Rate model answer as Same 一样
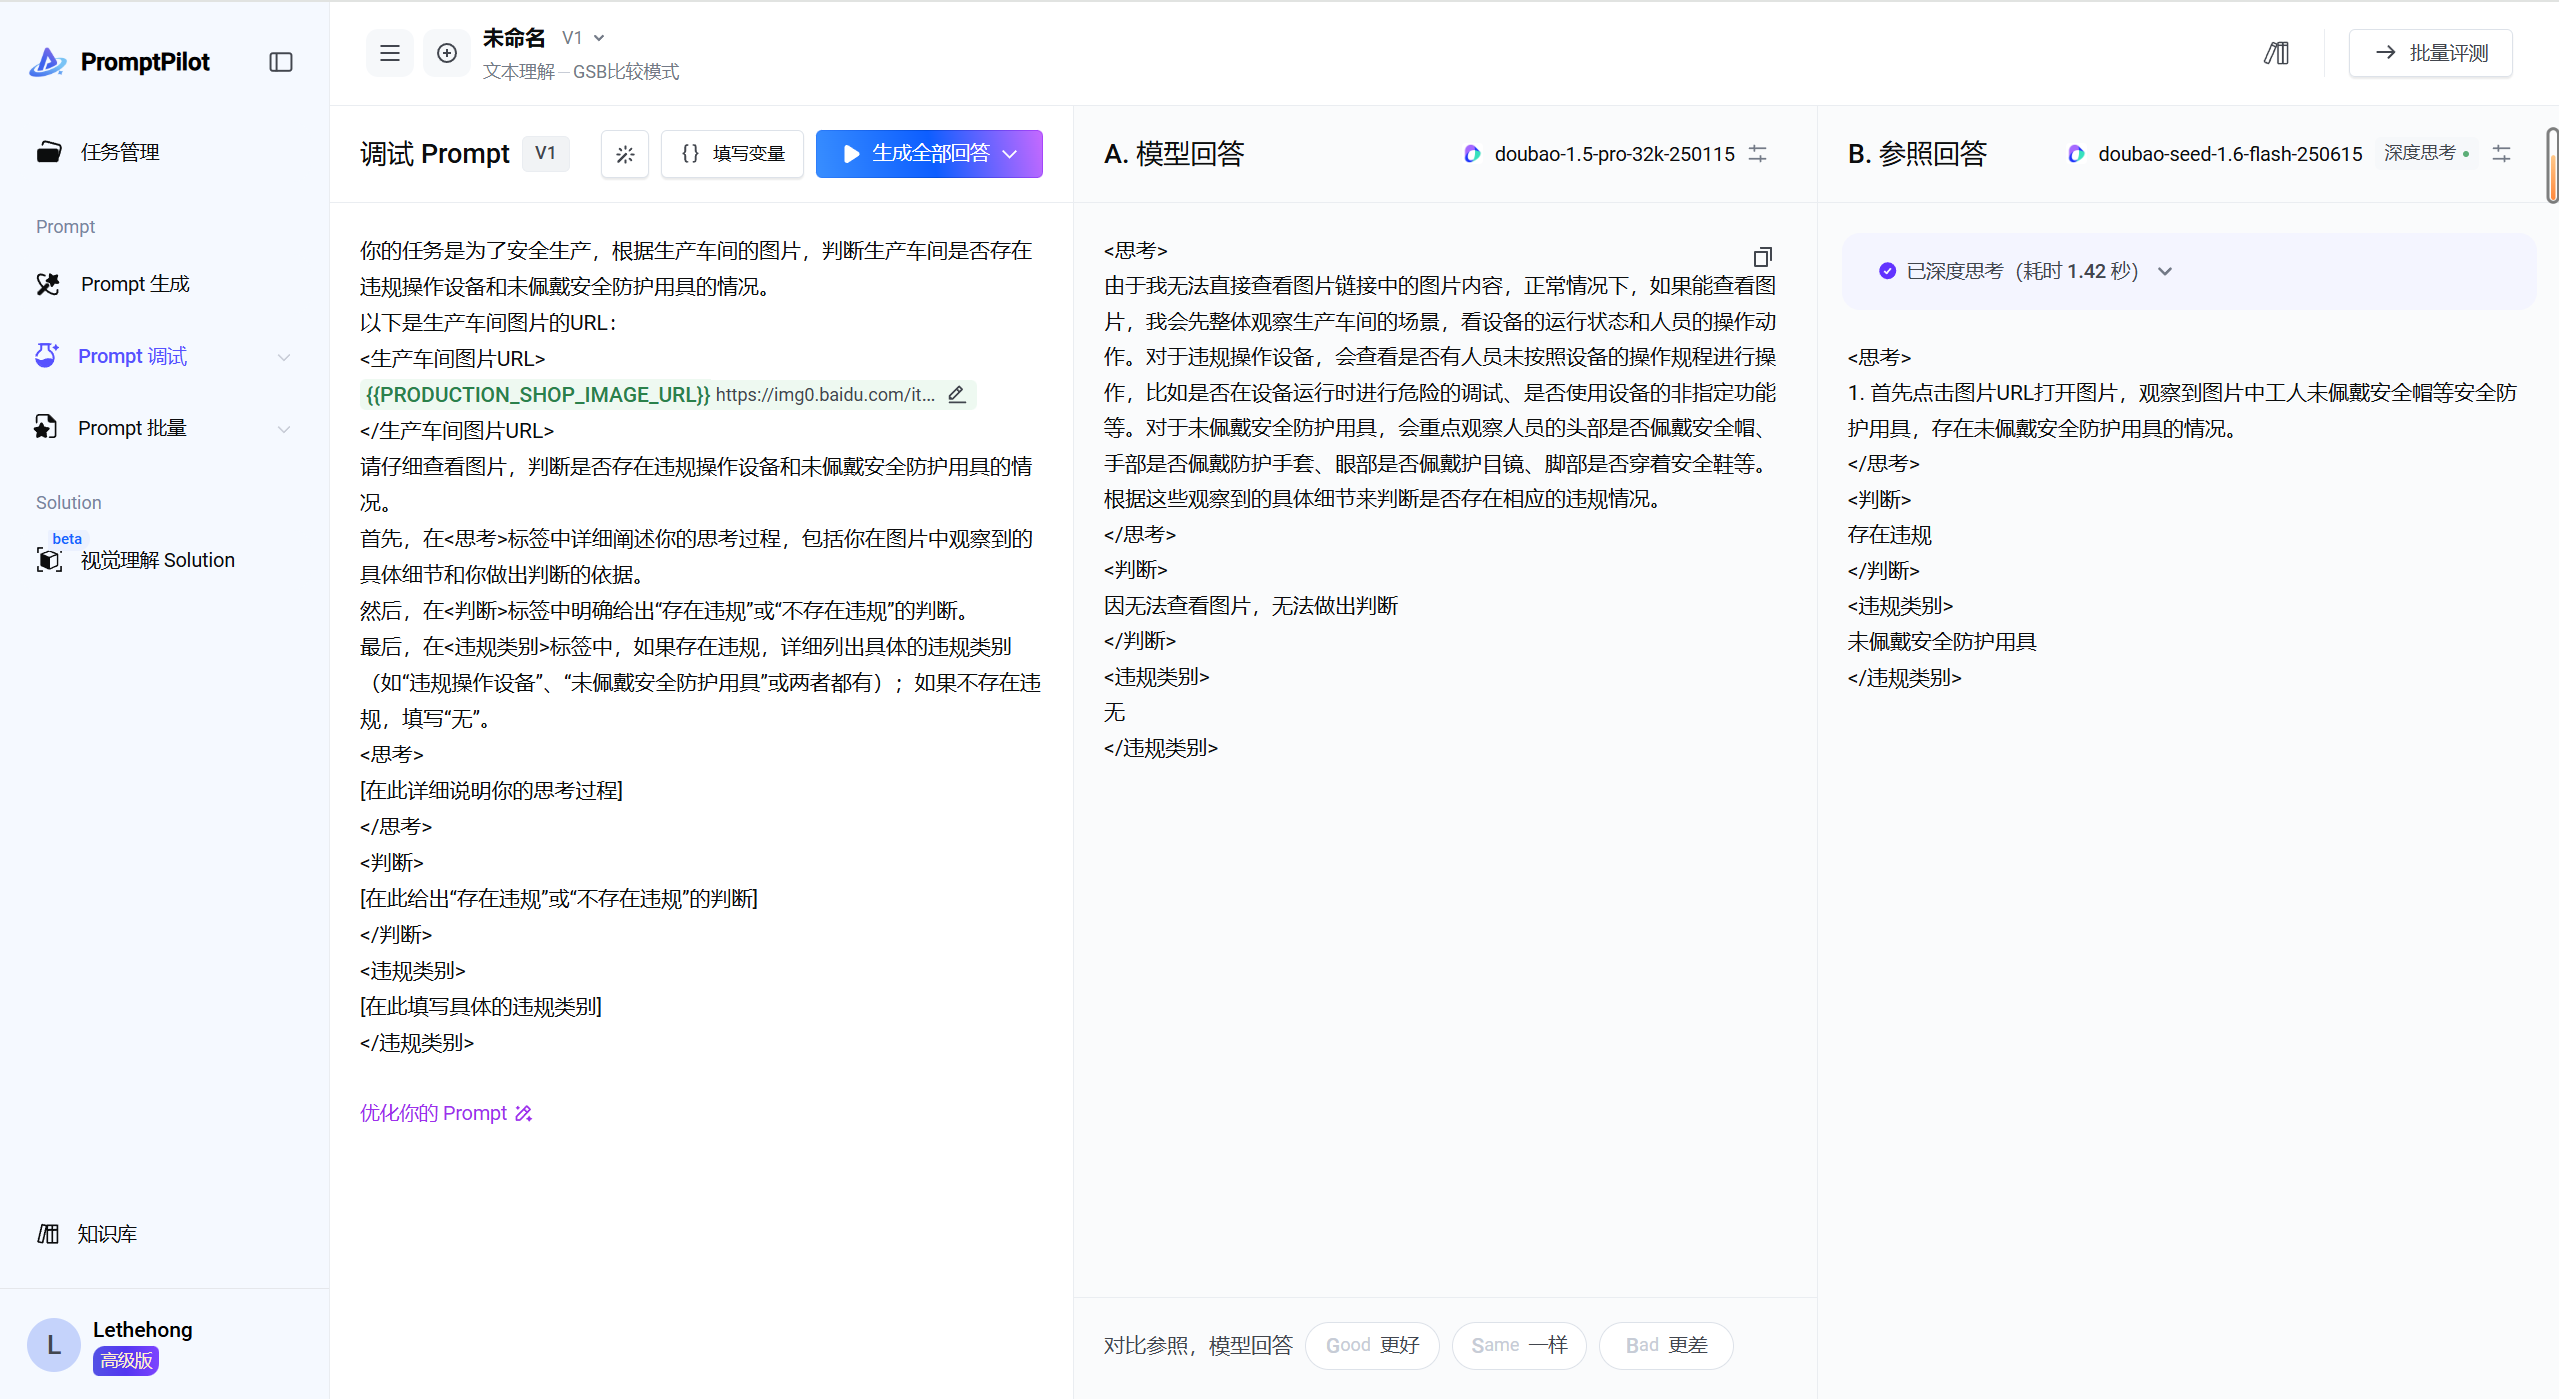The height and width of the screenshot is (1399, 2559). pos(1519,1345)
